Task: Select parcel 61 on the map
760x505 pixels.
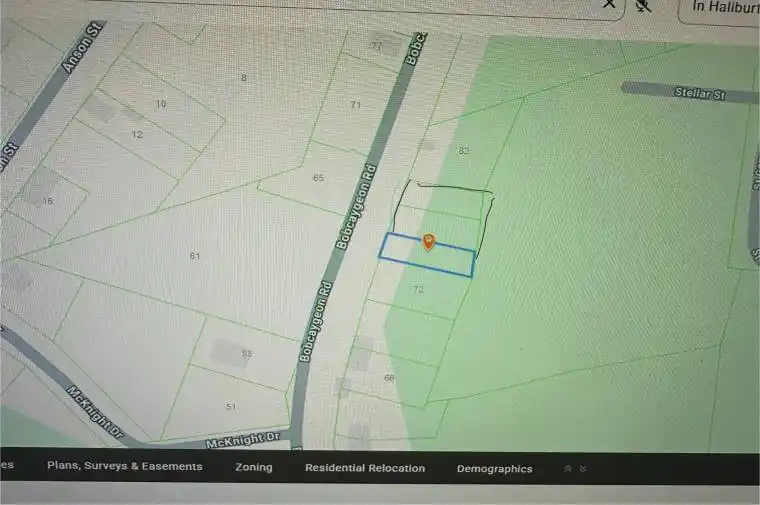Action: point(195,256)
